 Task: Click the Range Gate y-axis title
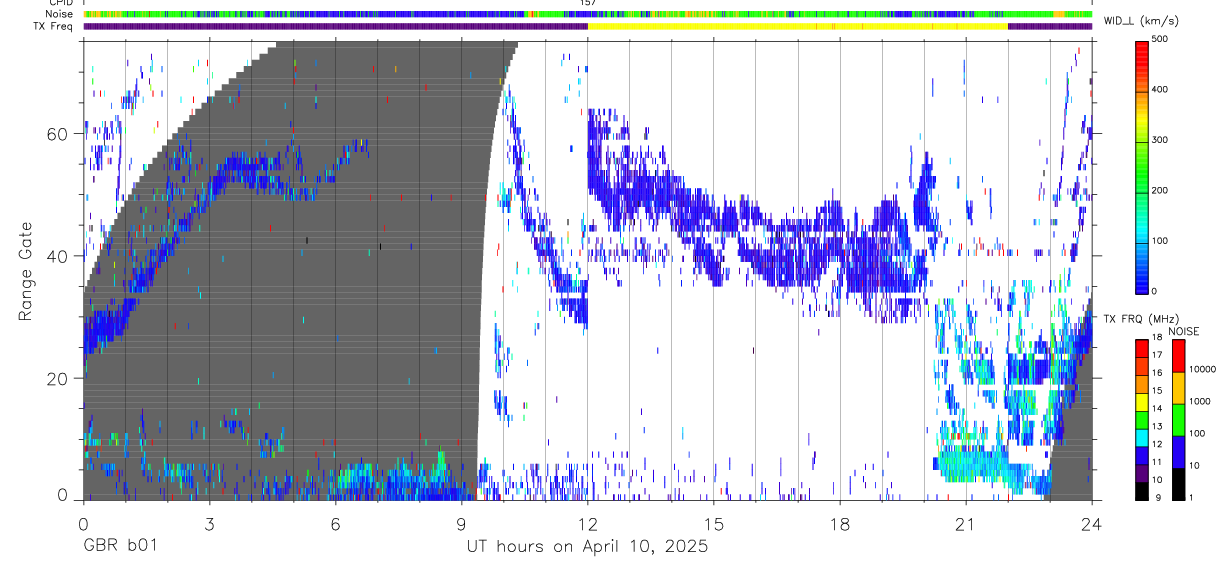click(24, 271)
